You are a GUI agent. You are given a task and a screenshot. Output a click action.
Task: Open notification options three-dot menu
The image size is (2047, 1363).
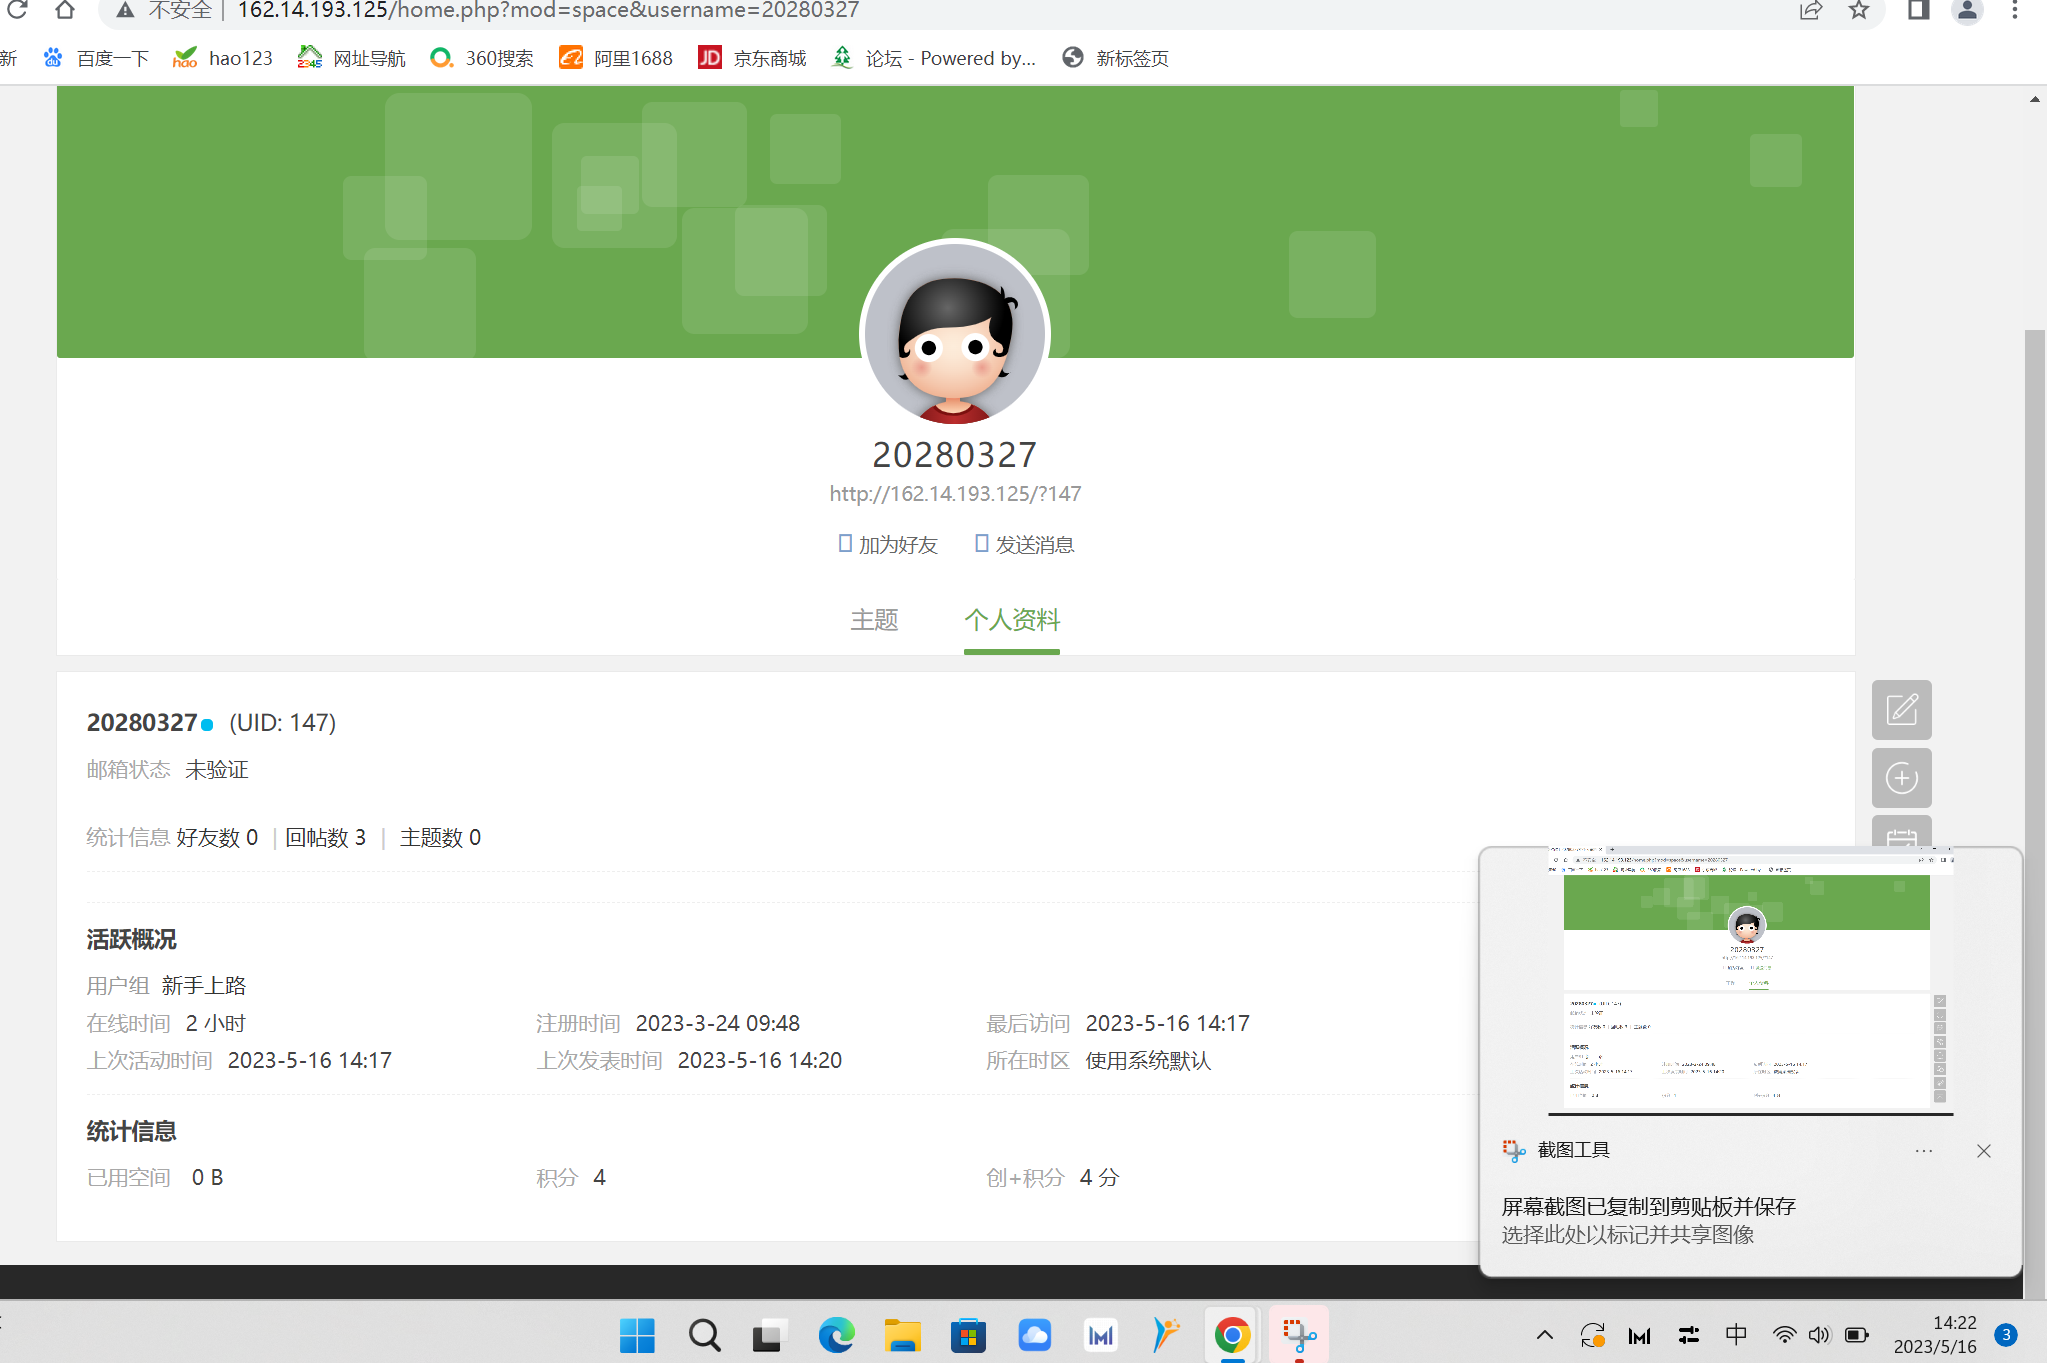pyautogui.click(x=1923, y=1151)
